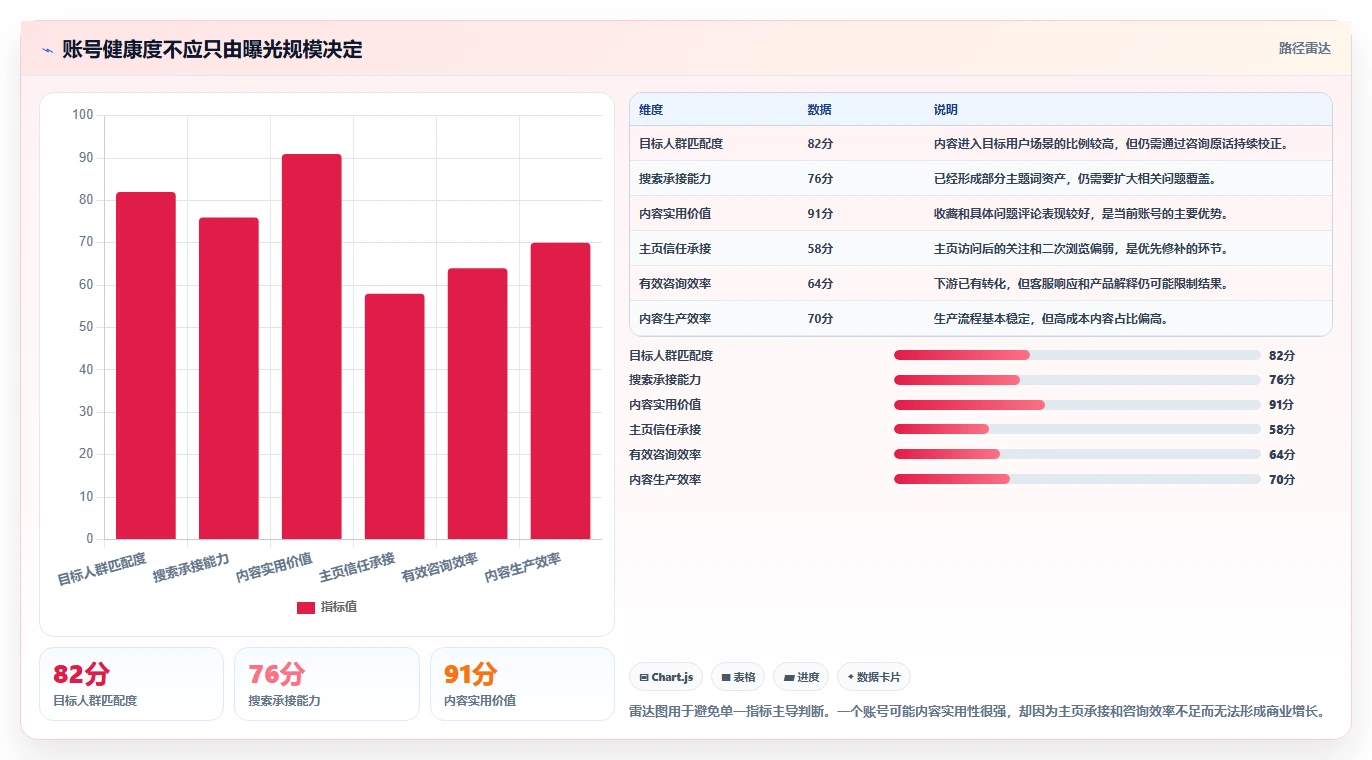Click the 64分 value next to the progress bar

tap(1282, 455)
